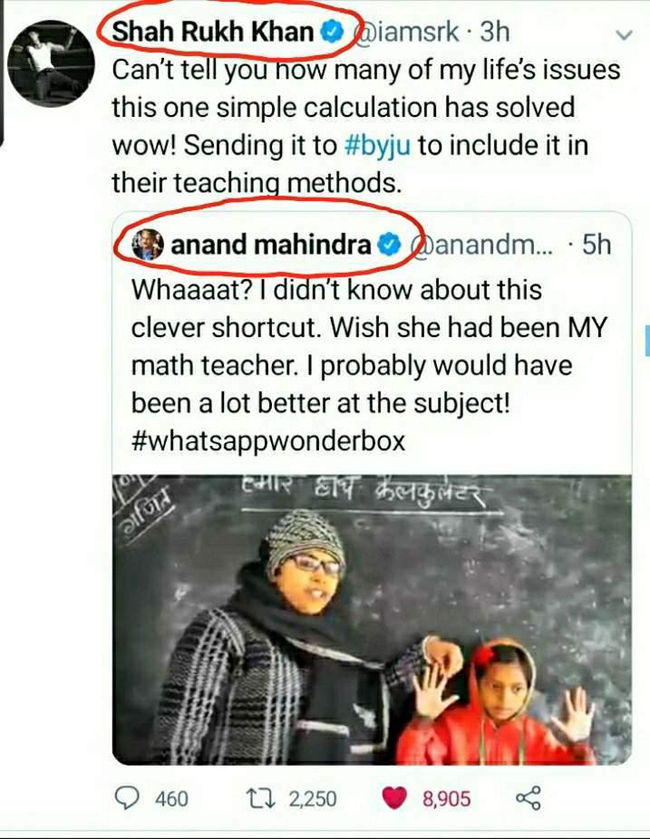650x839 pixels.
Task: Open the reply comment icon
Action: pos(127,798)
